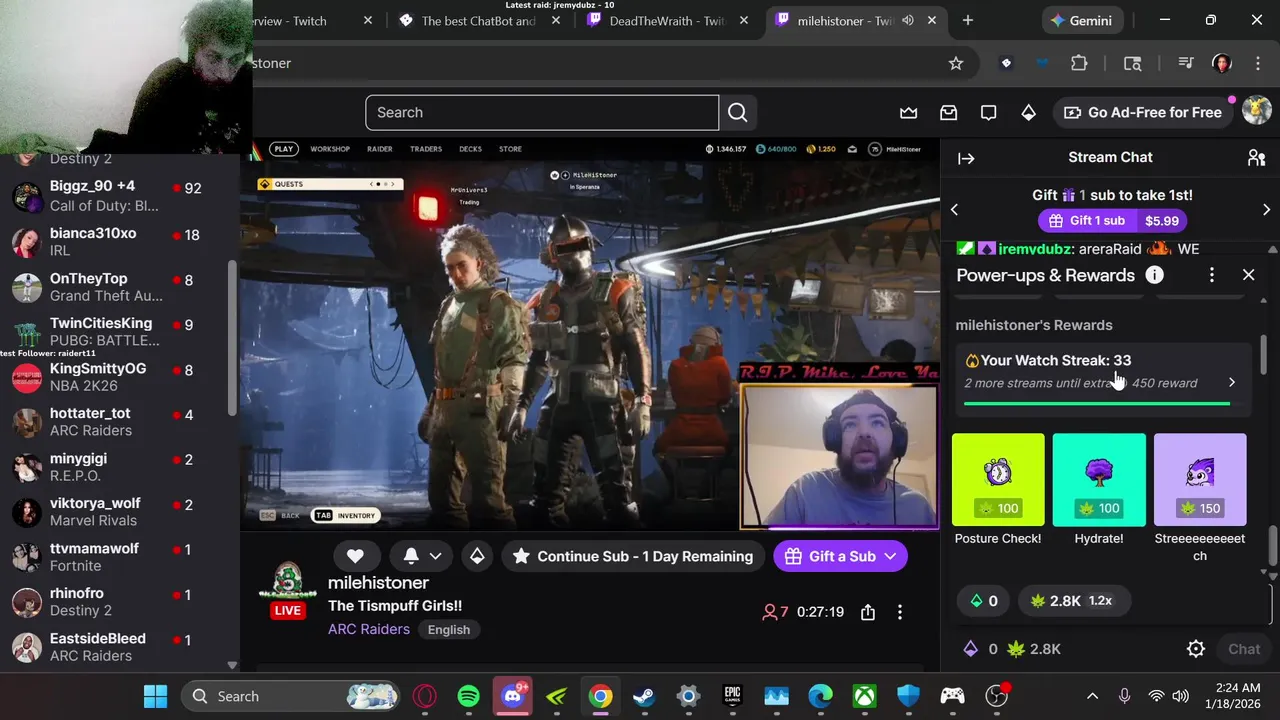Switch to the DeadTheWraith Twitch tab
Screen dimensions: 1280x720
click(x=666, y=21)
